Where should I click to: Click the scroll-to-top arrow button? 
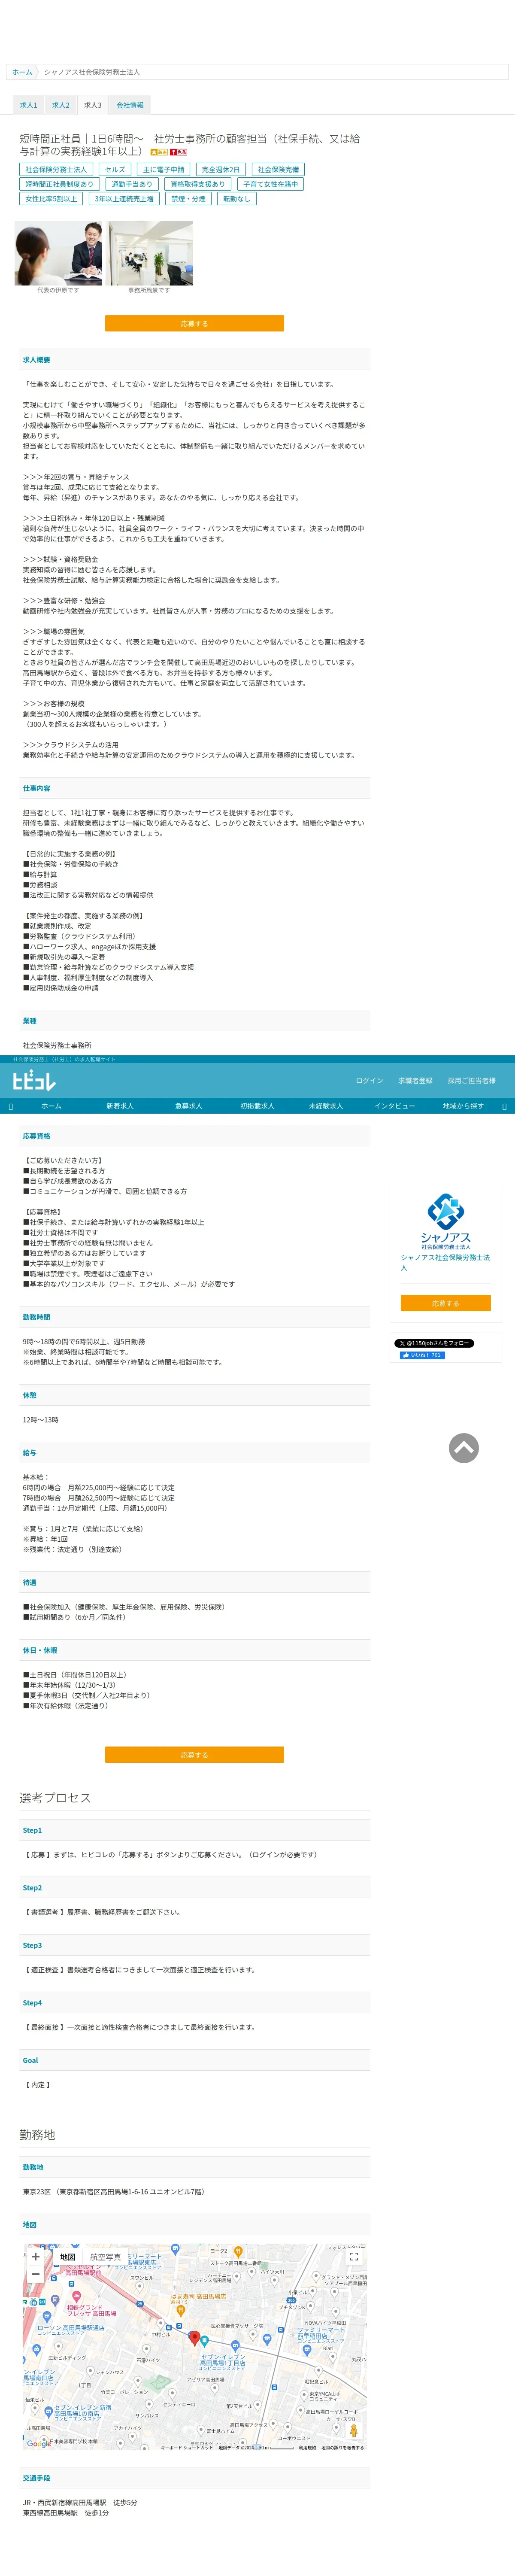463,1448
